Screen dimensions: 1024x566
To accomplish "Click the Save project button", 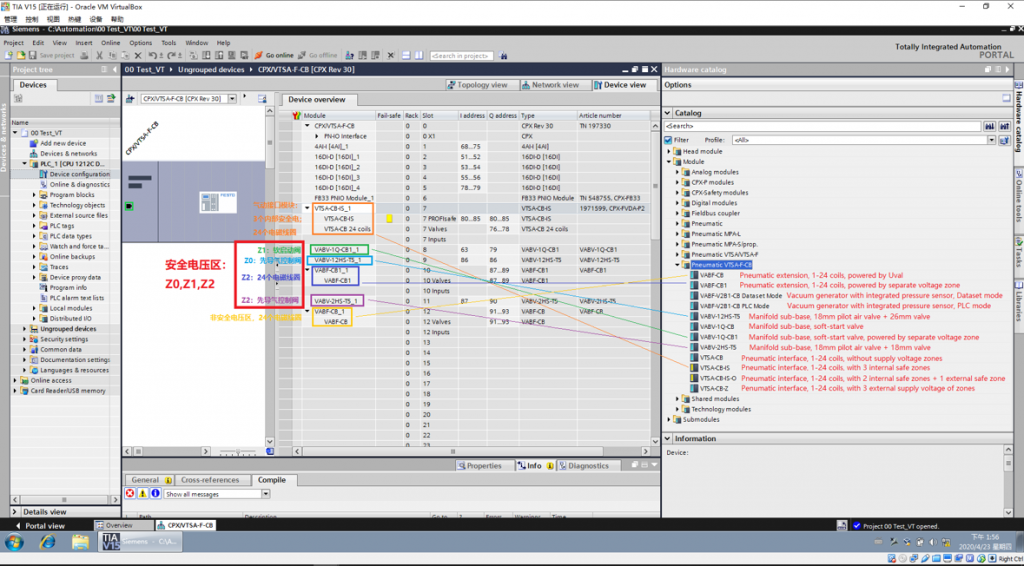I will [52, 55].
